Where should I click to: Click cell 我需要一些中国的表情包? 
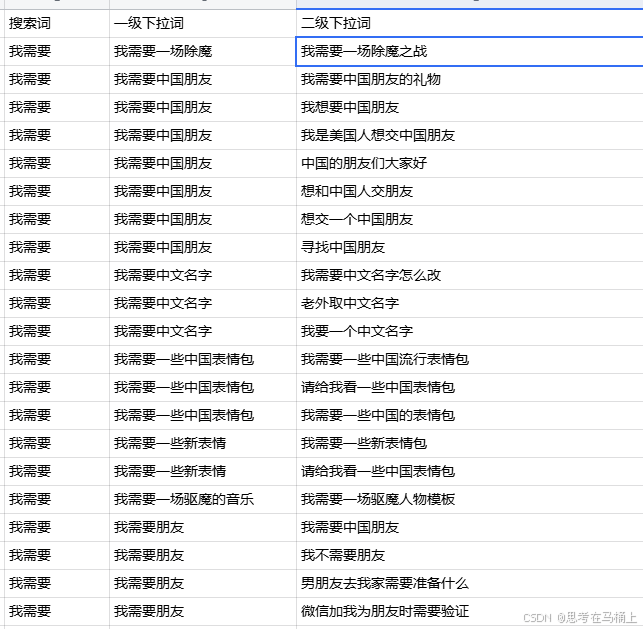(x=470, y=415)
